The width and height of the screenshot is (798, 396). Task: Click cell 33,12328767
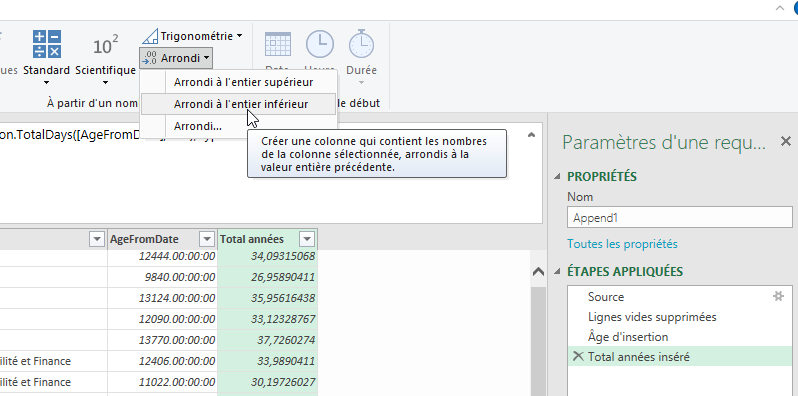[x=267, y=319]
